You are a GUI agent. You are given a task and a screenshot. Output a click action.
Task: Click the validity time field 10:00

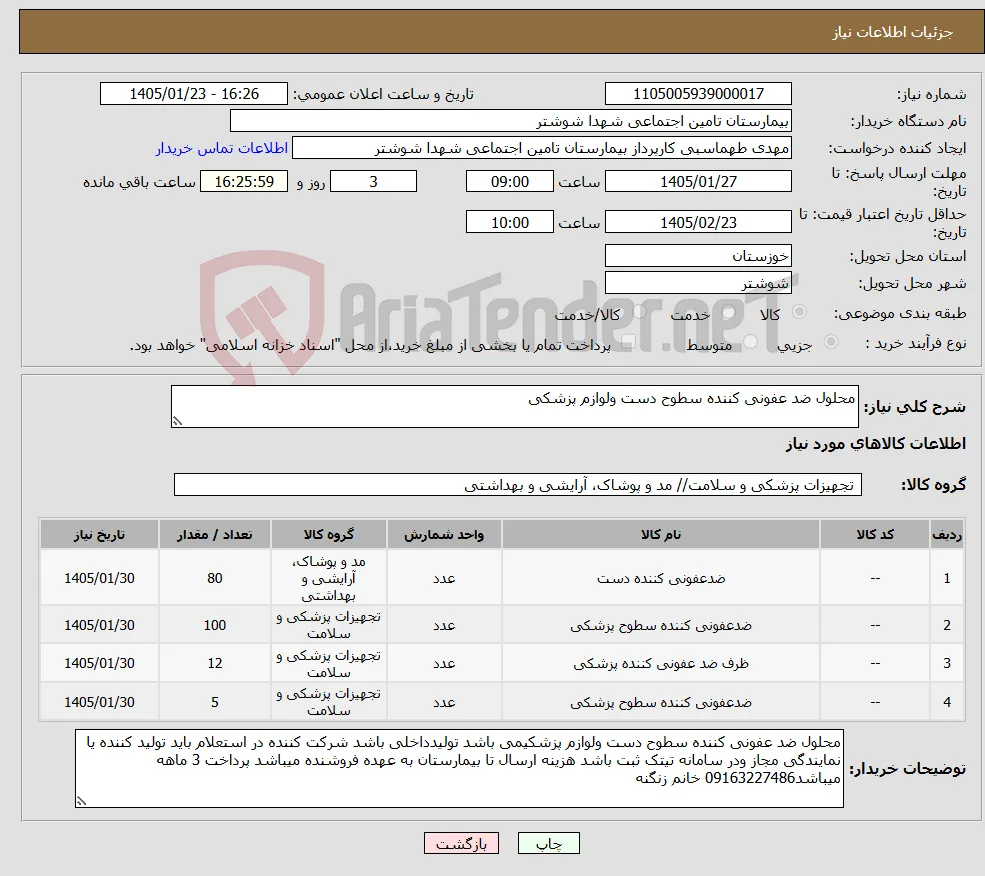[509, 222]
